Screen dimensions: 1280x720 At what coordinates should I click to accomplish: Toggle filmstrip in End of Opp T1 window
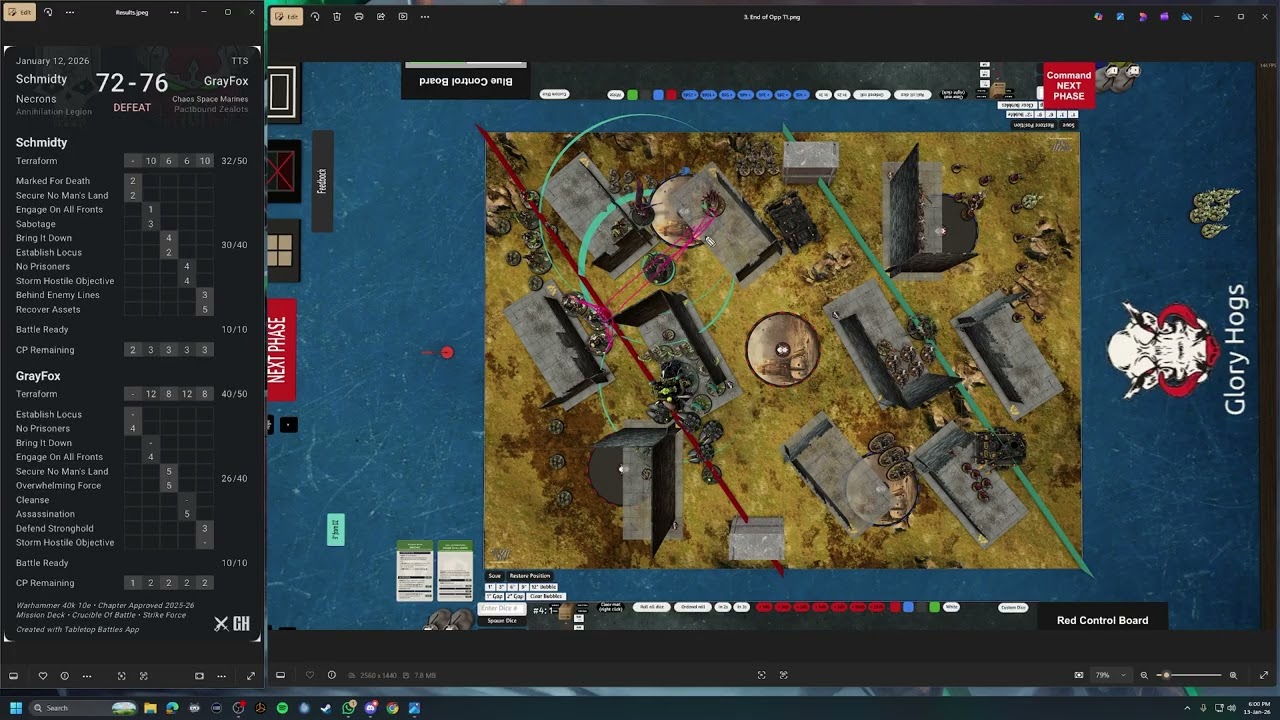coord(280,675)
